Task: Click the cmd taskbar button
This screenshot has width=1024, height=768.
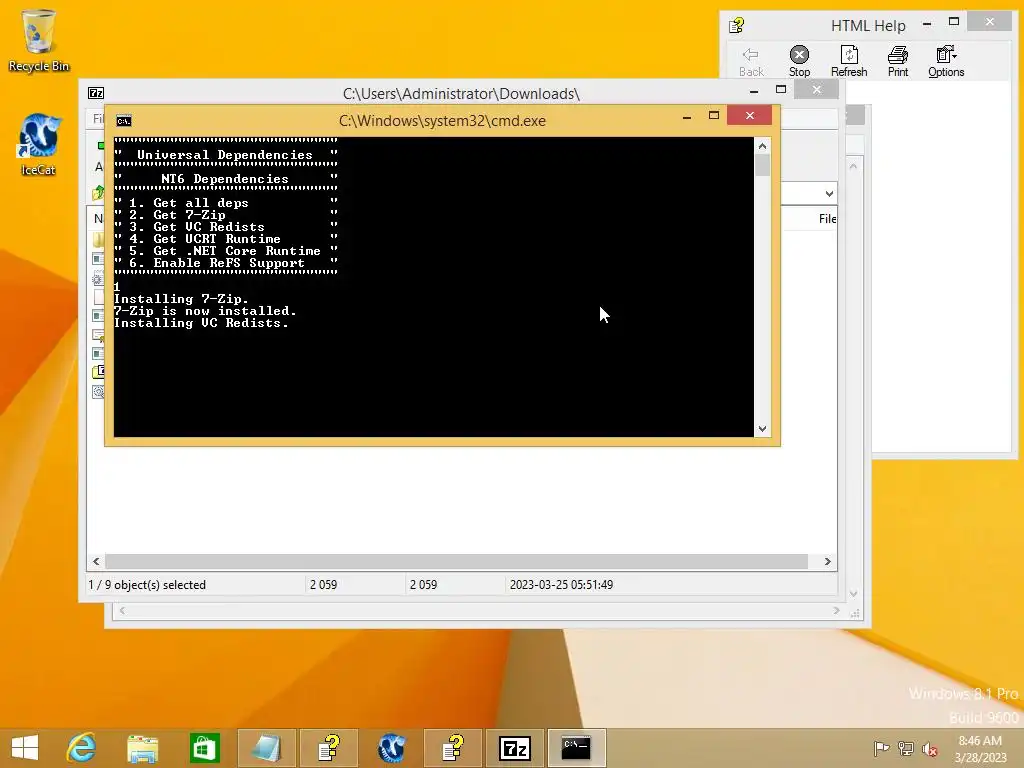Action: [x=577, y=748]
